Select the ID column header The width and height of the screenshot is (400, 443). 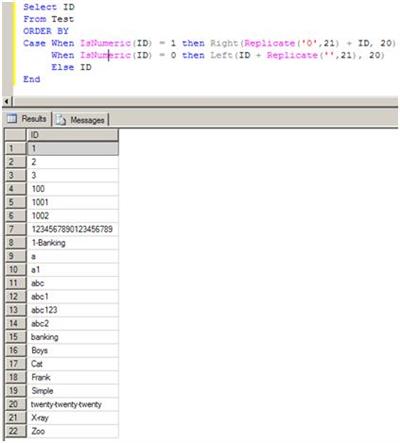pyautogui.click(x=72, y=135)
